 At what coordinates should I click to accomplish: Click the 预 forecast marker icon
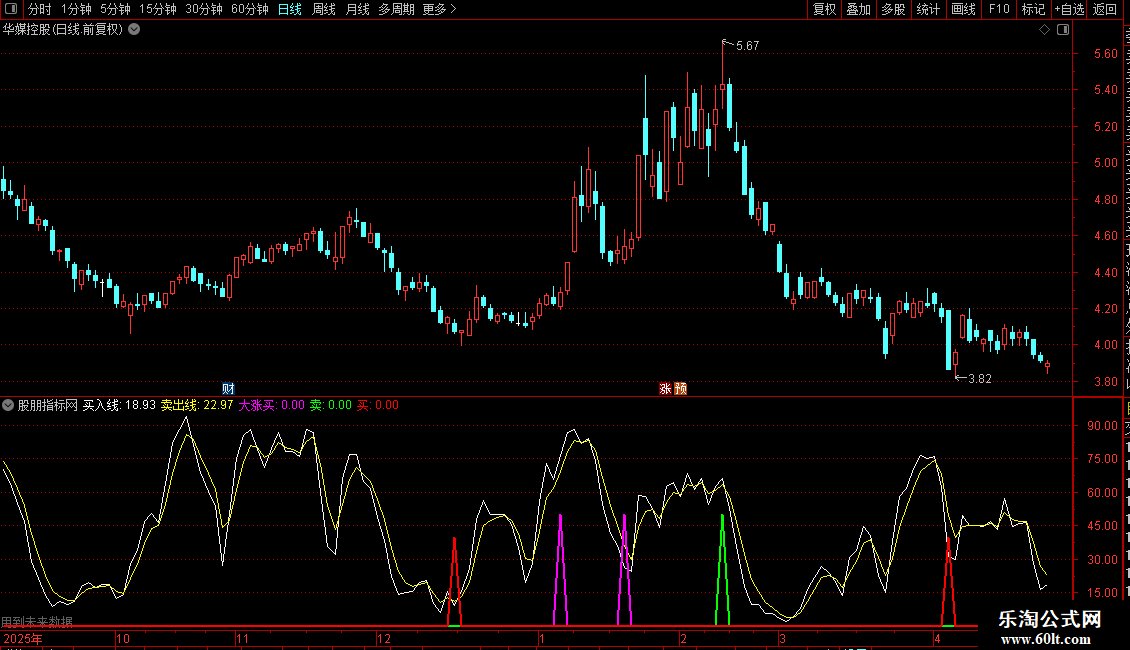[x=680, y=388]
